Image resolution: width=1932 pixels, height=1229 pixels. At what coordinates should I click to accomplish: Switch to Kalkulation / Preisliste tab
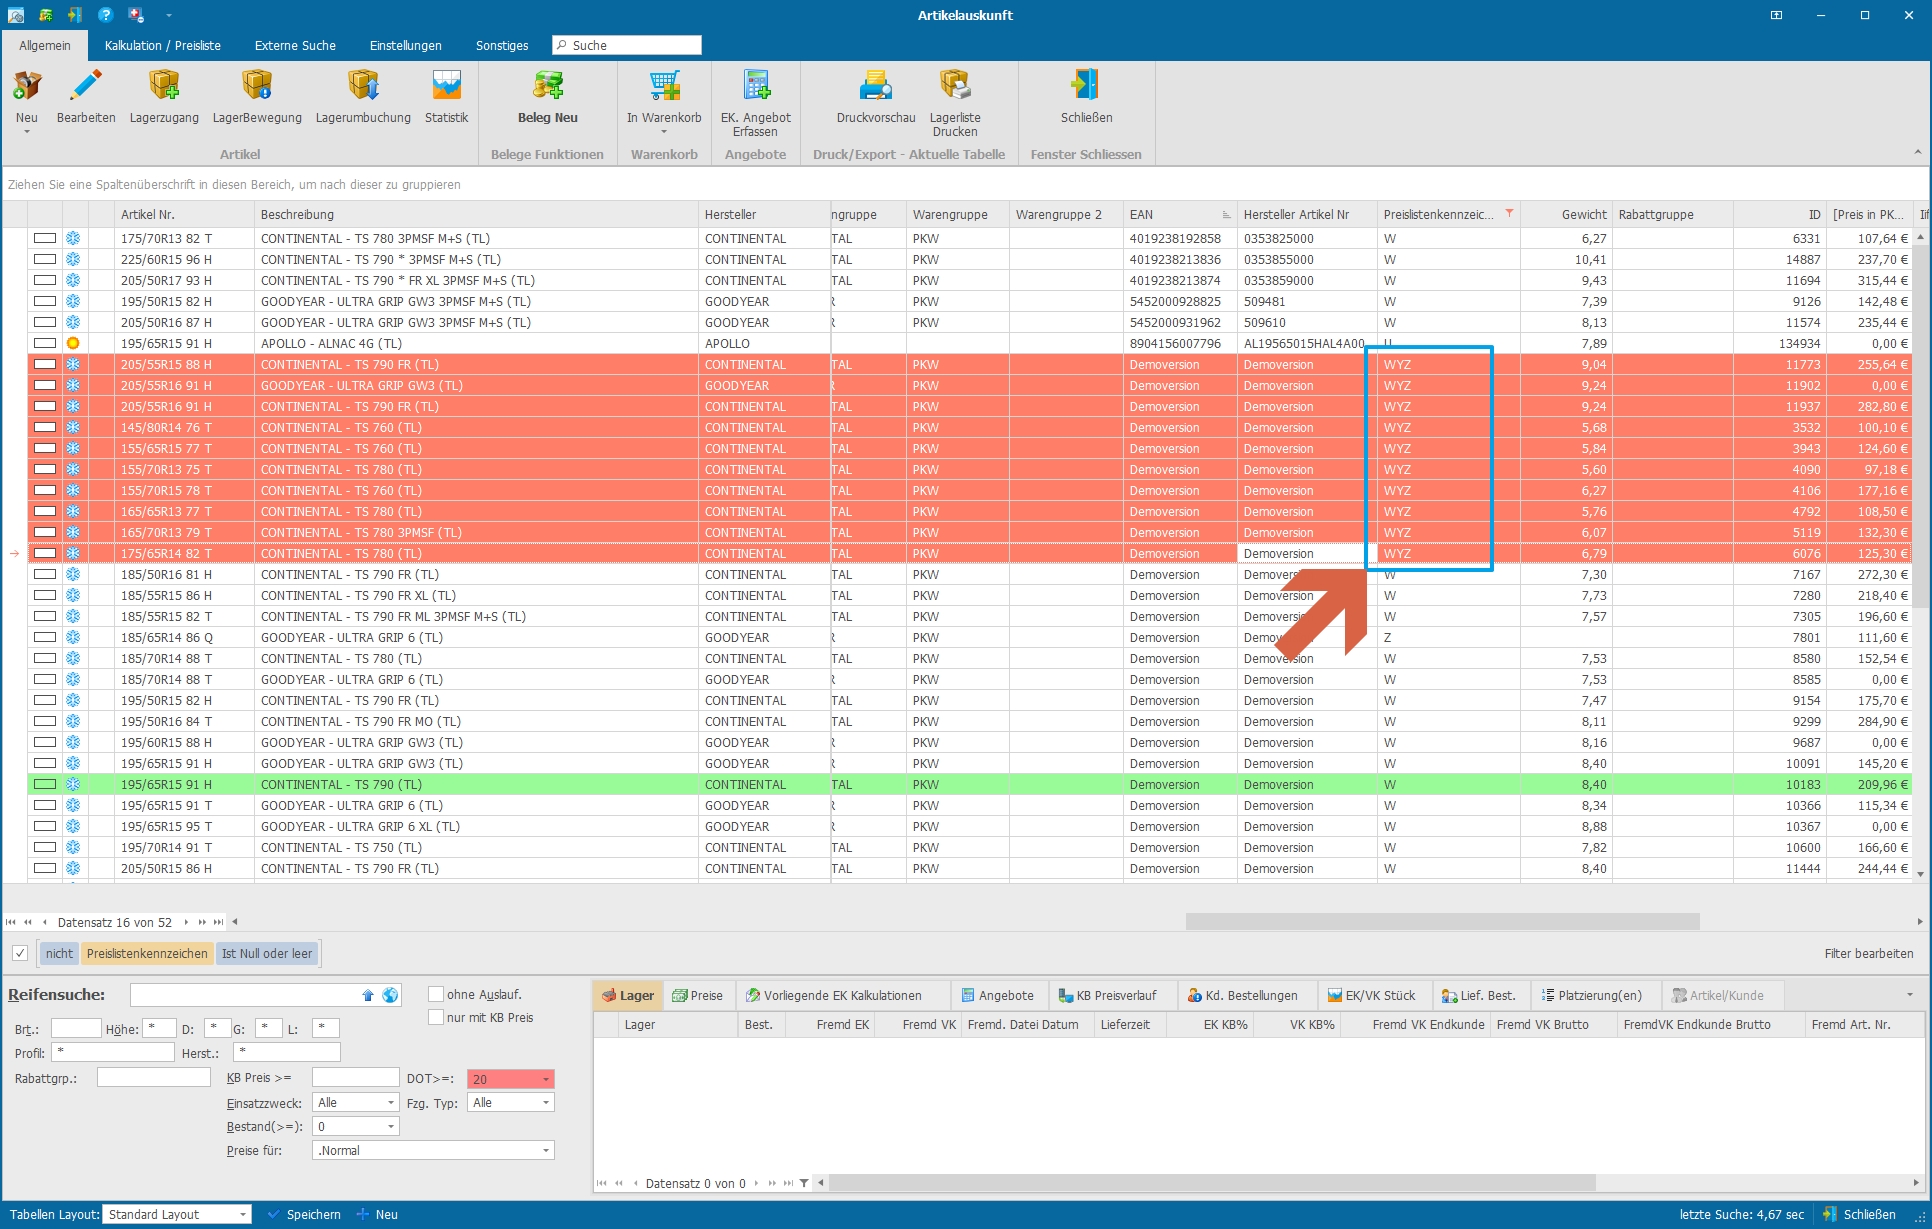click(x=163, y=46)
